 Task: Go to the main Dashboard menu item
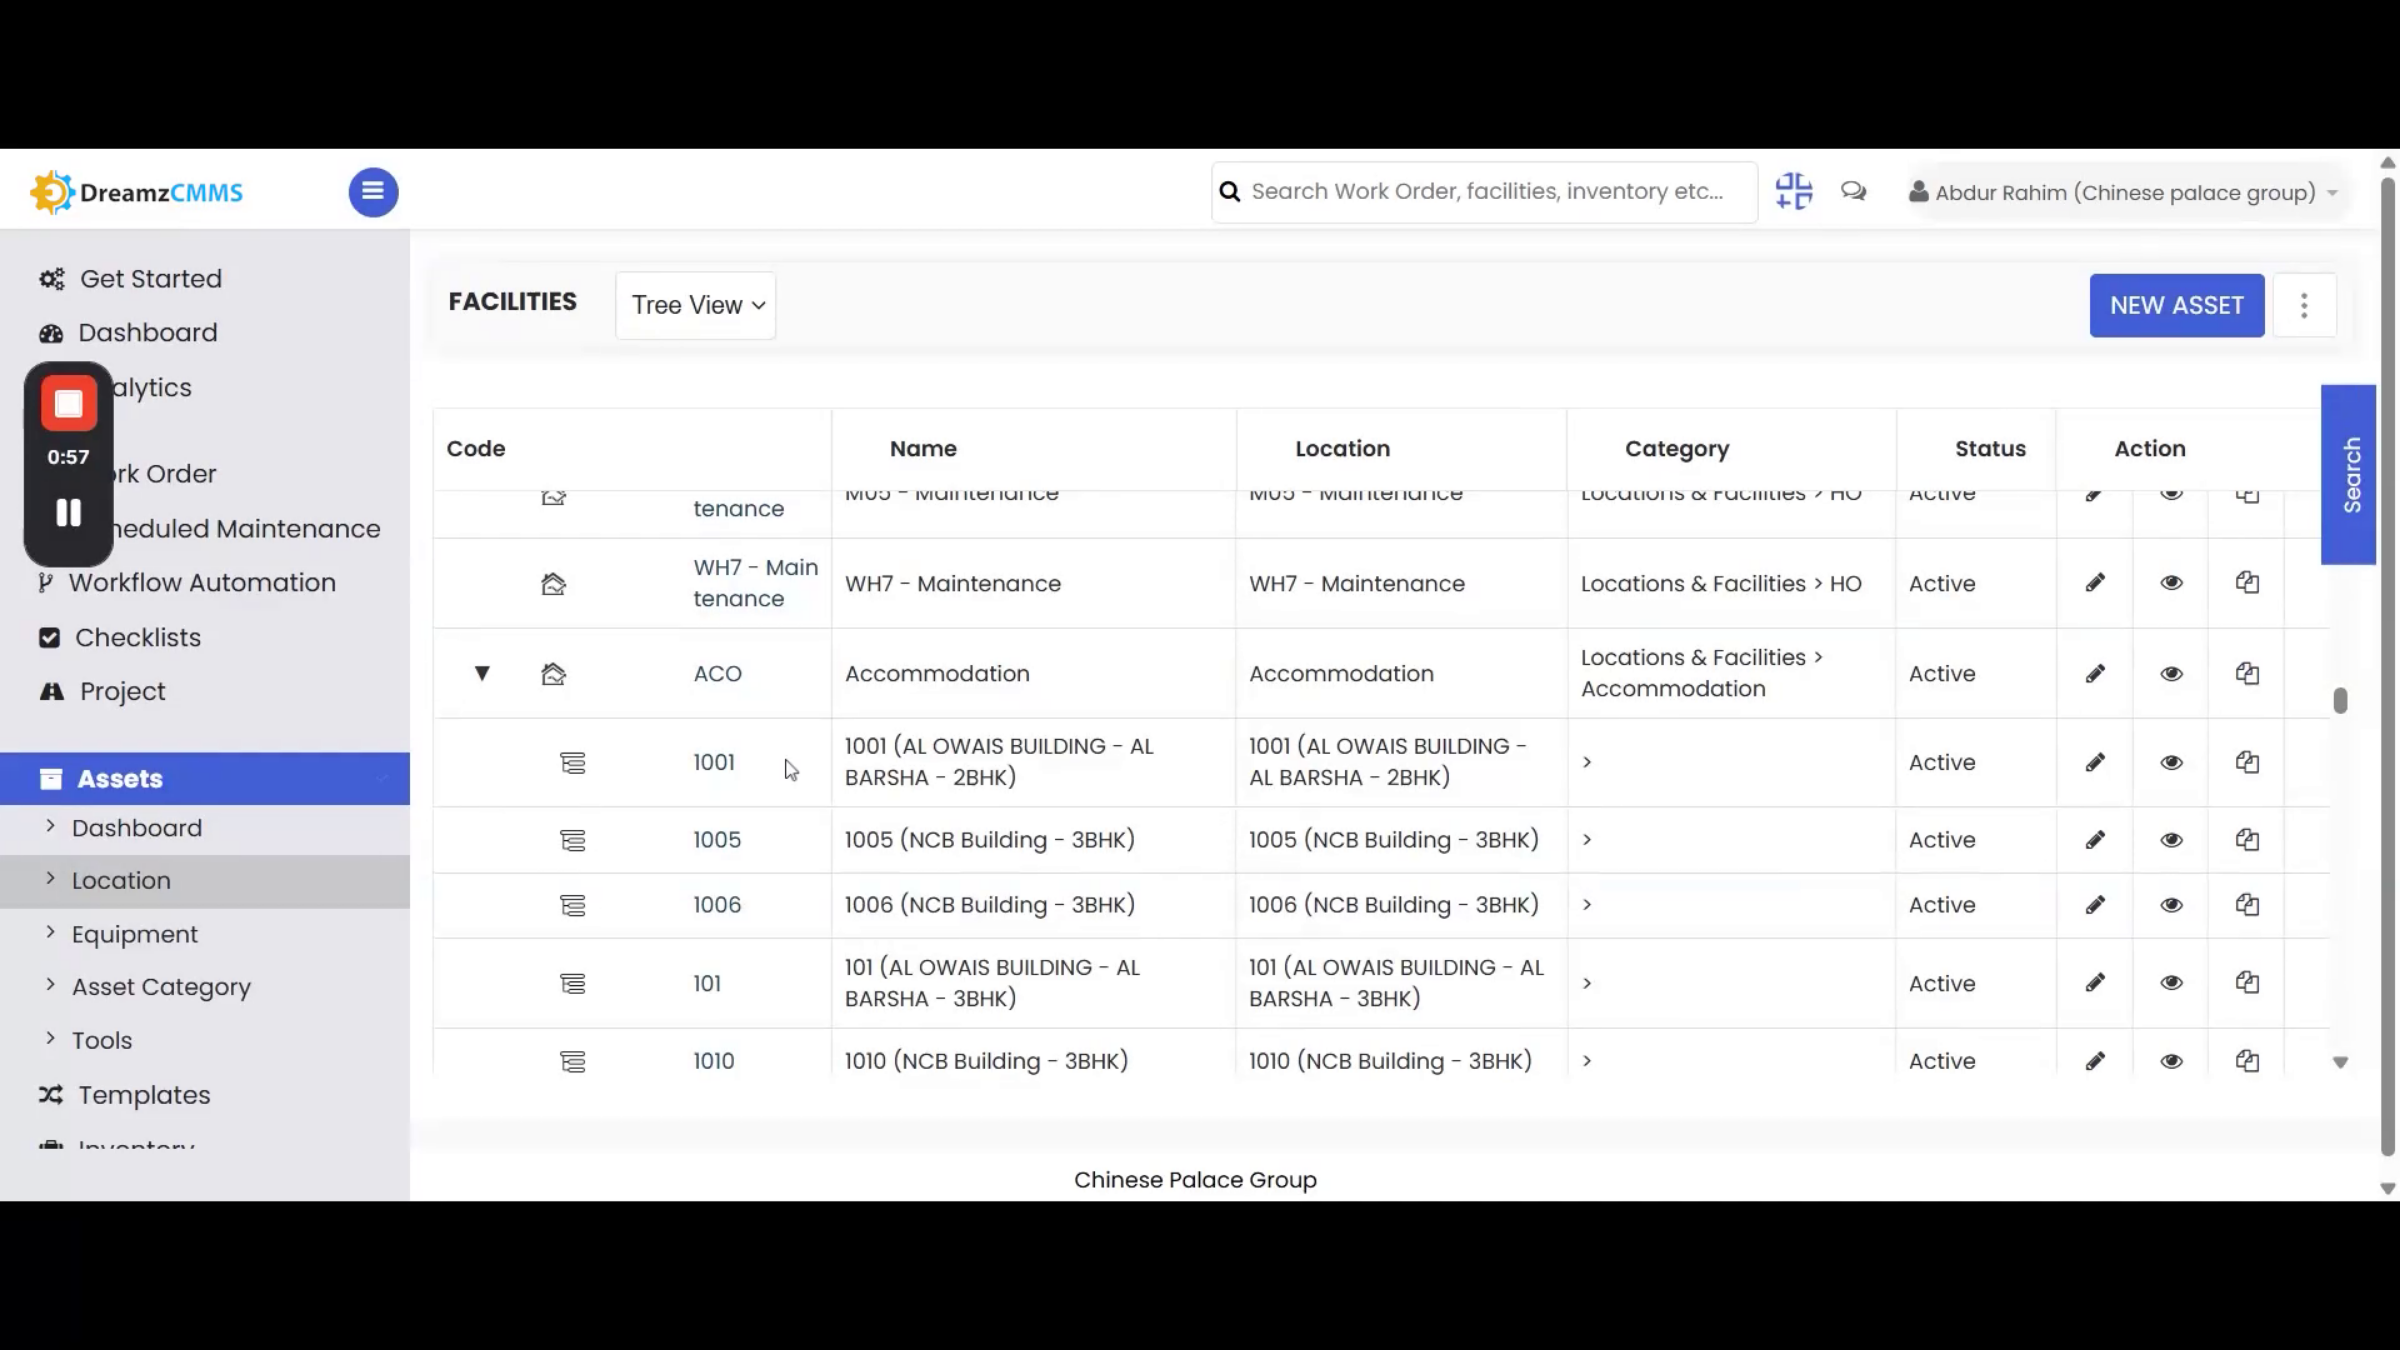(x=128, y=333)
